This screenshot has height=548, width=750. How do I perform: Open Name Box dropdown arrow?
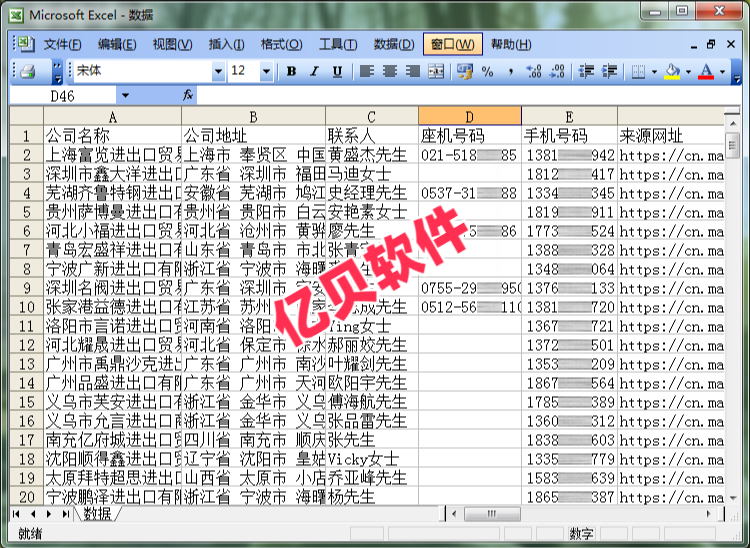125,96
